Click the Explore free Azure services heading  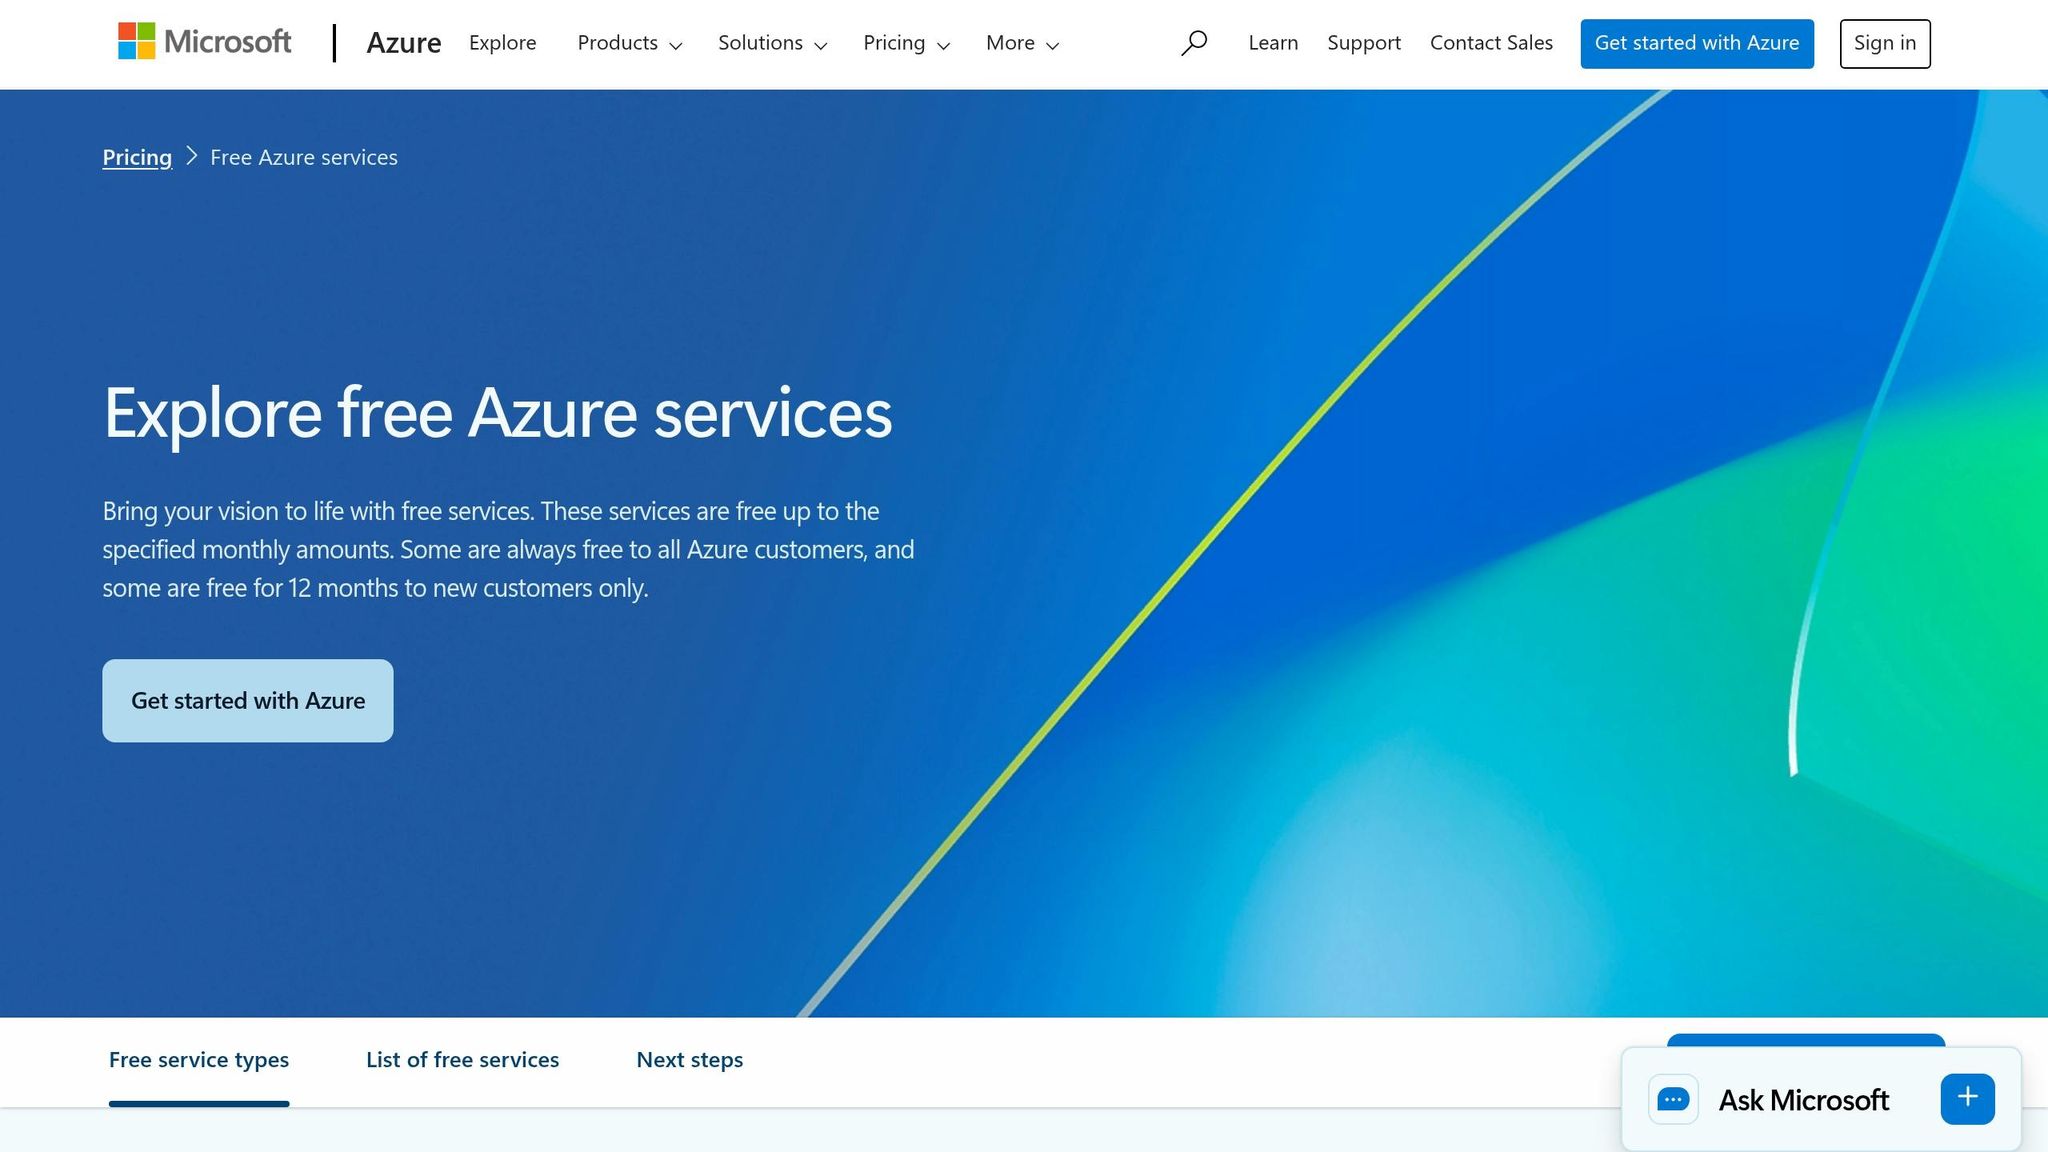[498, 412]
